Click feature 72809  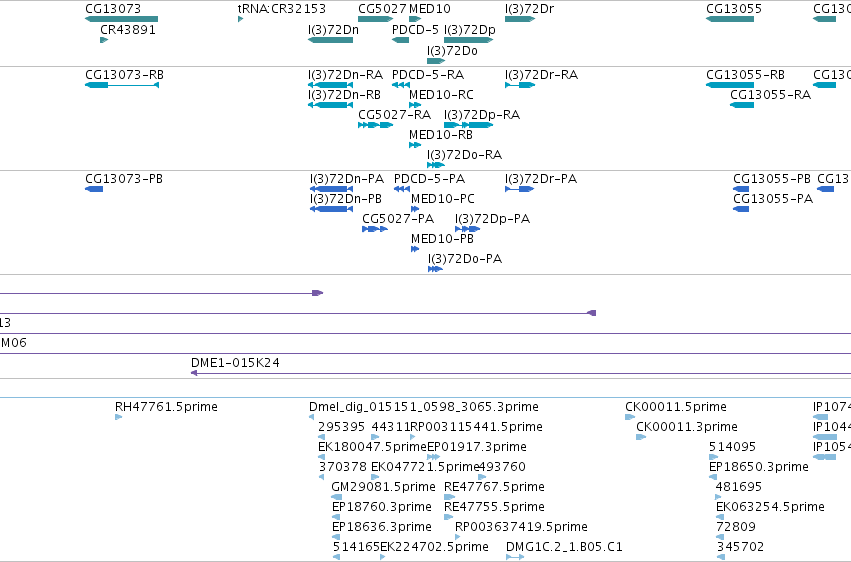coord(720,537)
